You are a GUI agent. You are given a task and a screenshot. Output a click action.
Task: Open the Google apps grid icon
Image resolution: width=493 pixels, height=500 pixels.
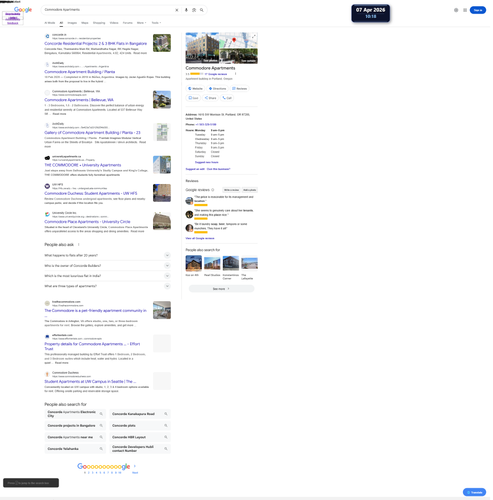[465, 10]
